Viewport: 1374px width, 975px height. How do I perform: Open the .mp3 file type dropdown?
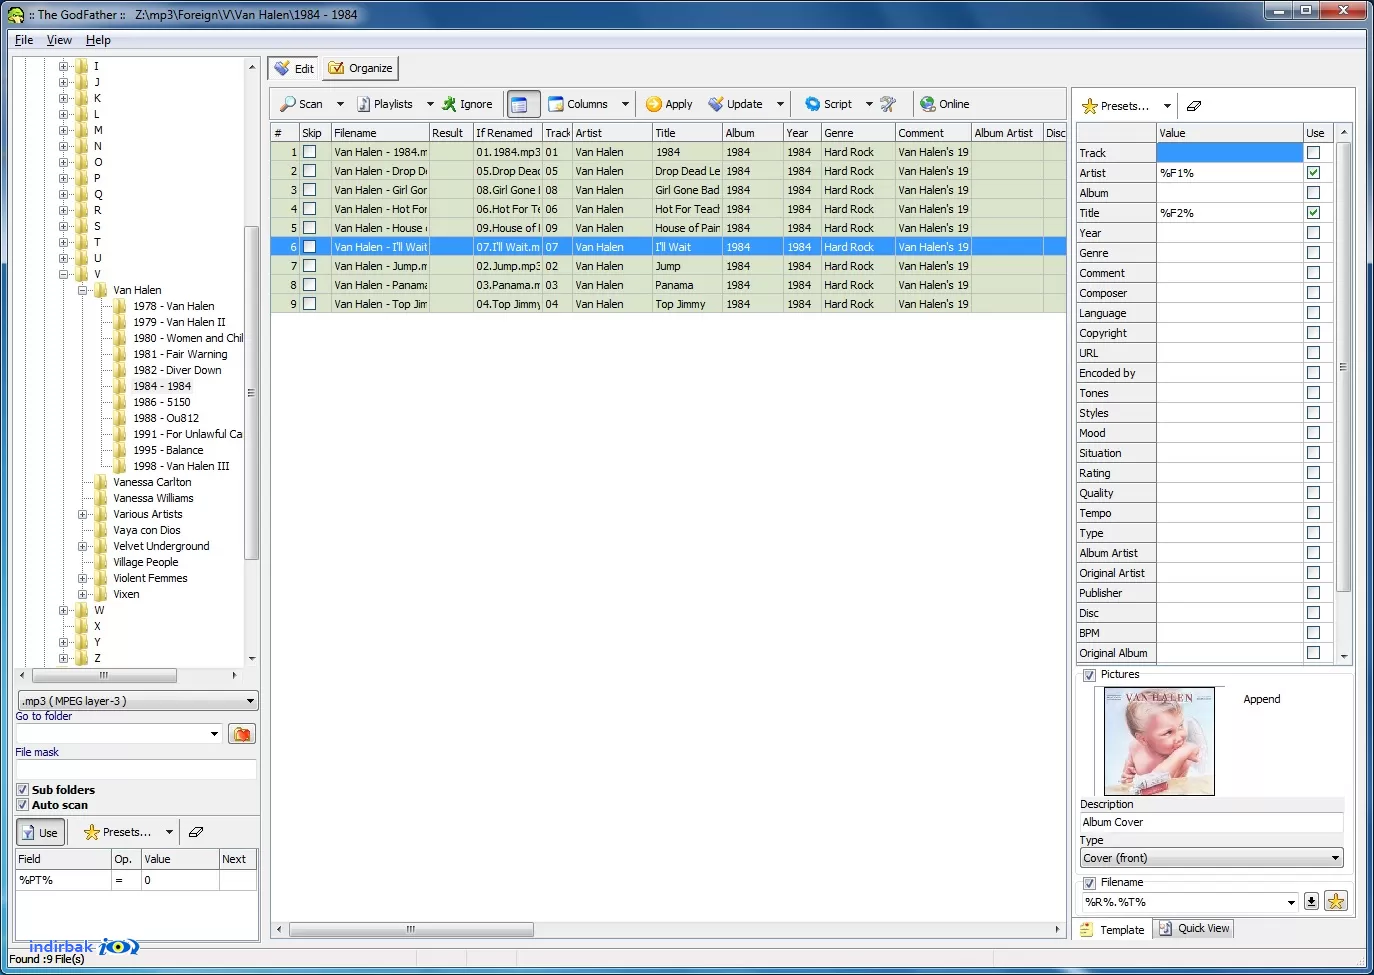138,701
